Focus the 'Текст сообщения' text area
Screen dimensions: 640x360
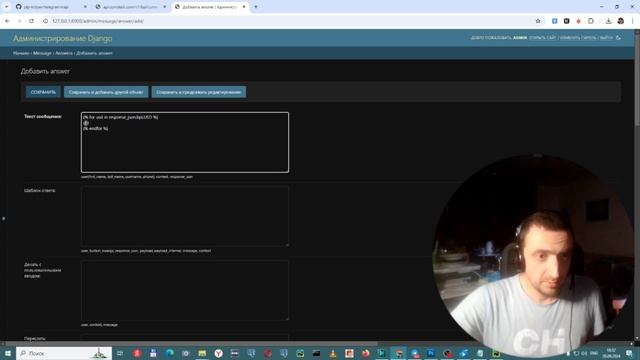(185, 142)
